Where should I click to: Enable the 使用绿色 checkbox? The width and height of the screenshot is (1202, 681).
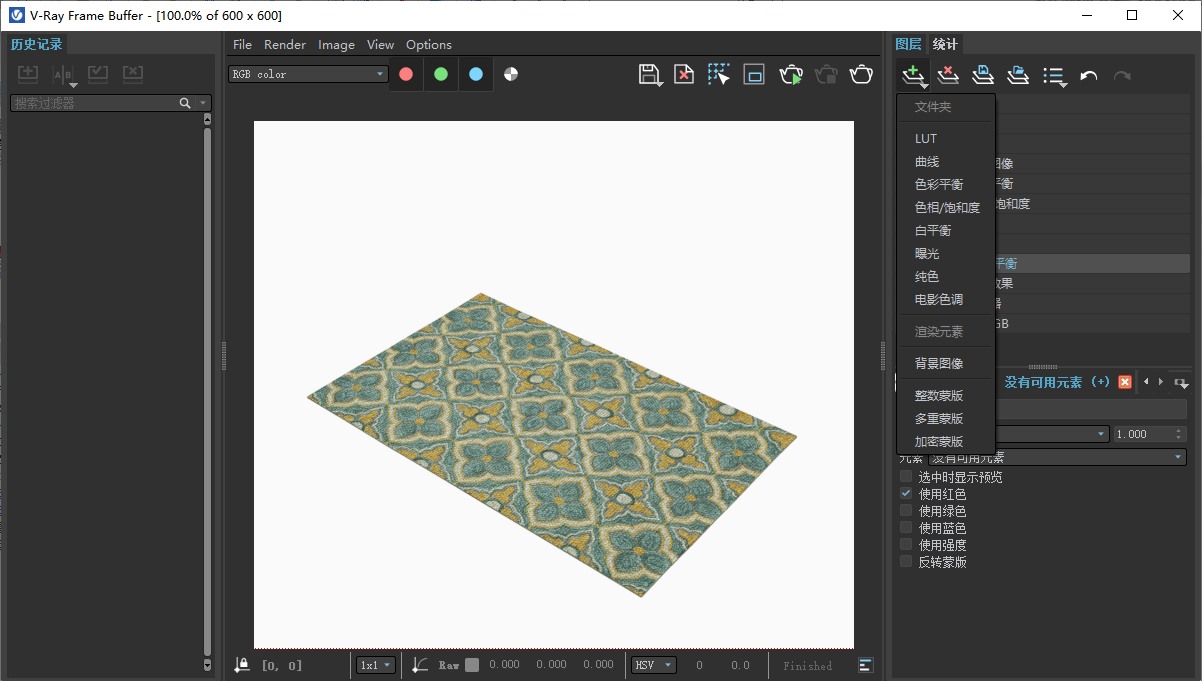click(906, 511)
